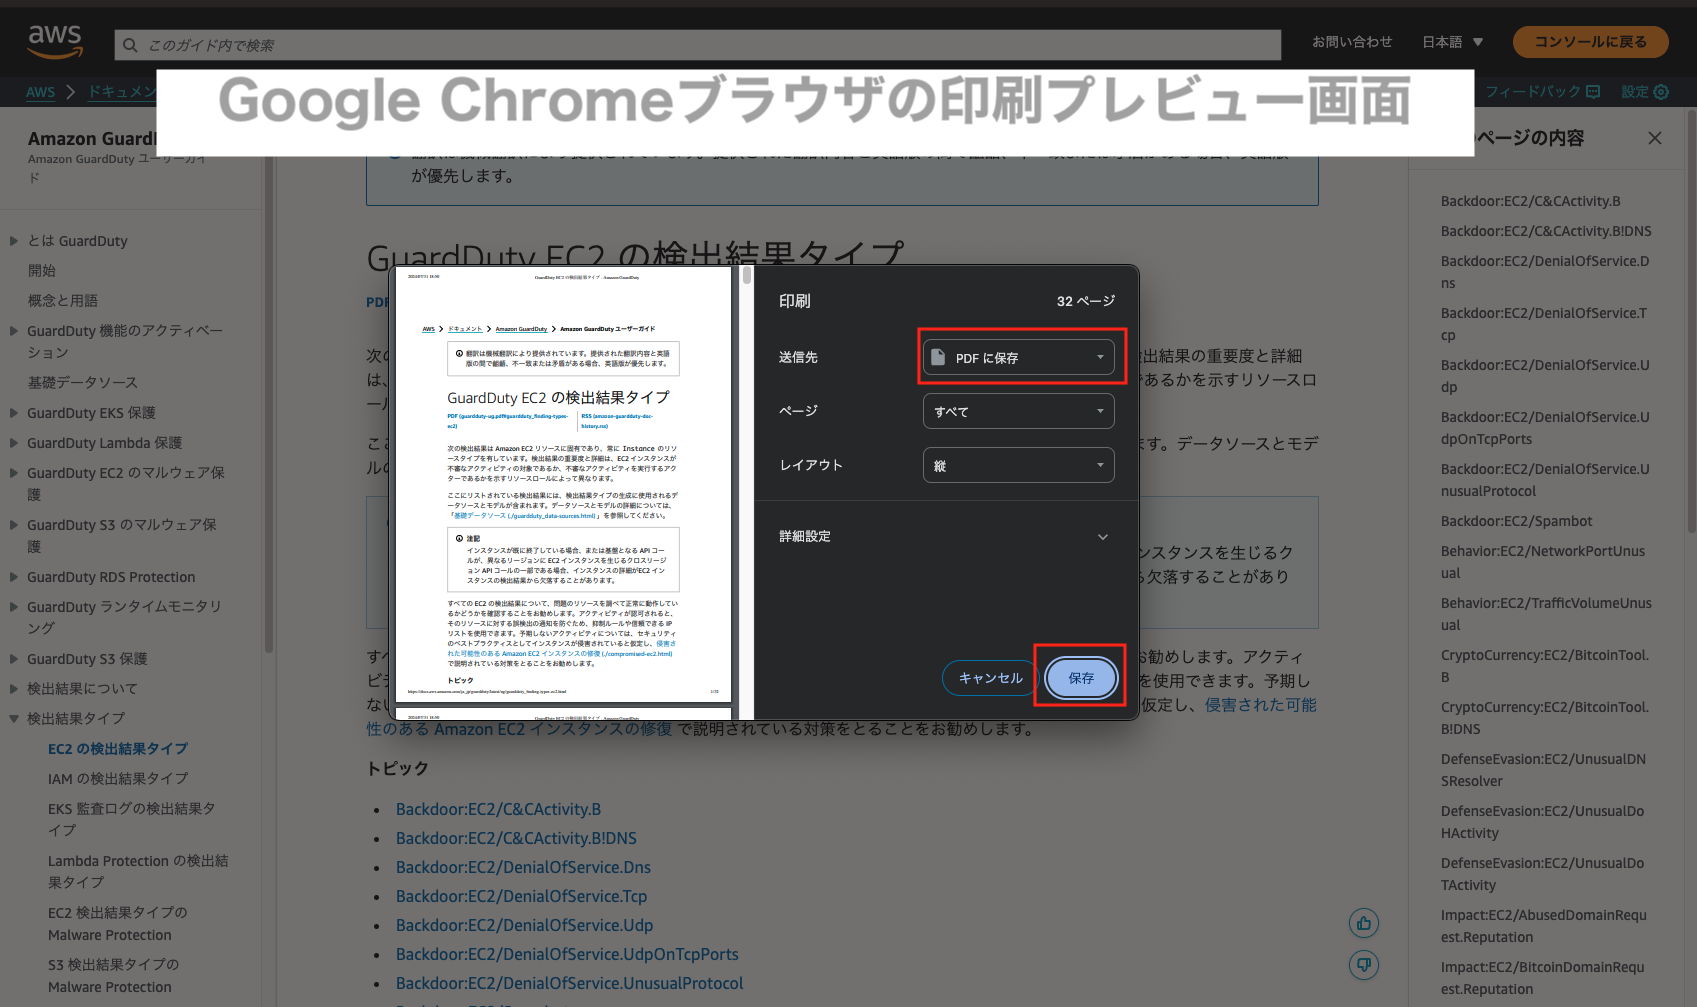1697x1007 pixels.
Task: Open the お問い合わせ link
Action: pos(1352,42)
